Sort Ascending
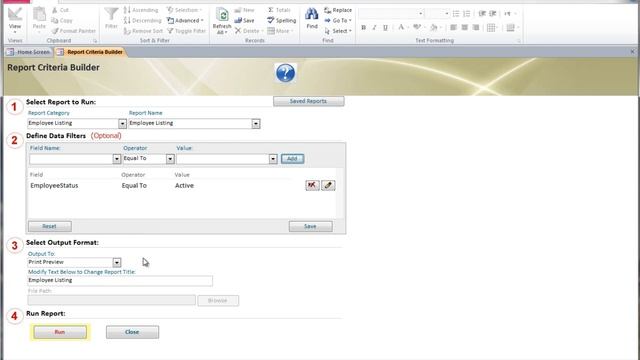The width and height of the screenshot is (640, 360). (141, 10)
